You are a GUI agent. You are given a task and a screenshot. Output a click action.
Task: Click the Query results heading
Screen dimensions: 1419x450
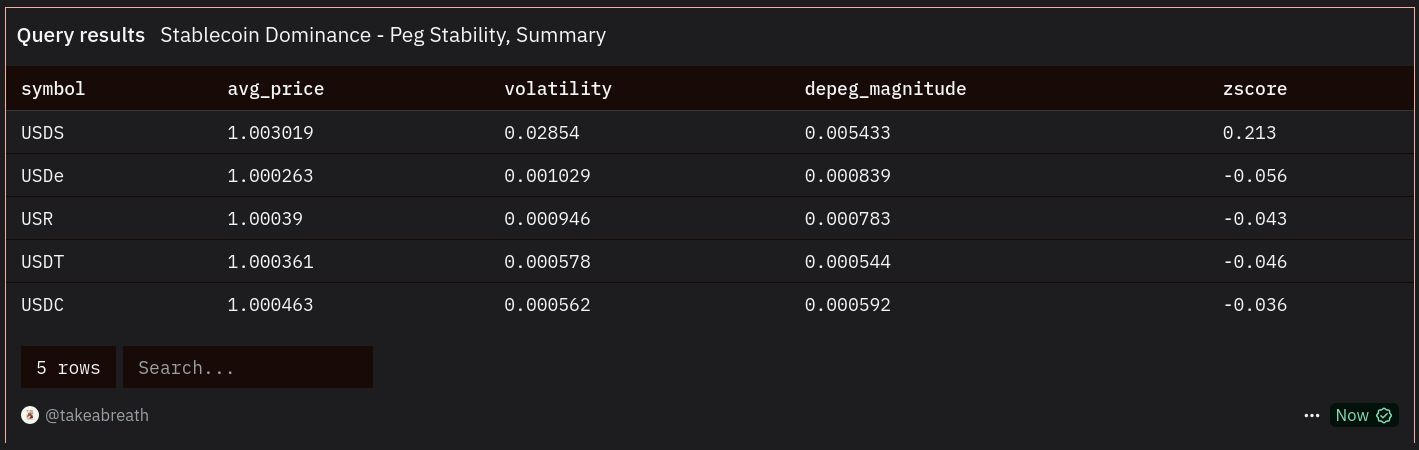pyautogui.click(x=81, y=35)
